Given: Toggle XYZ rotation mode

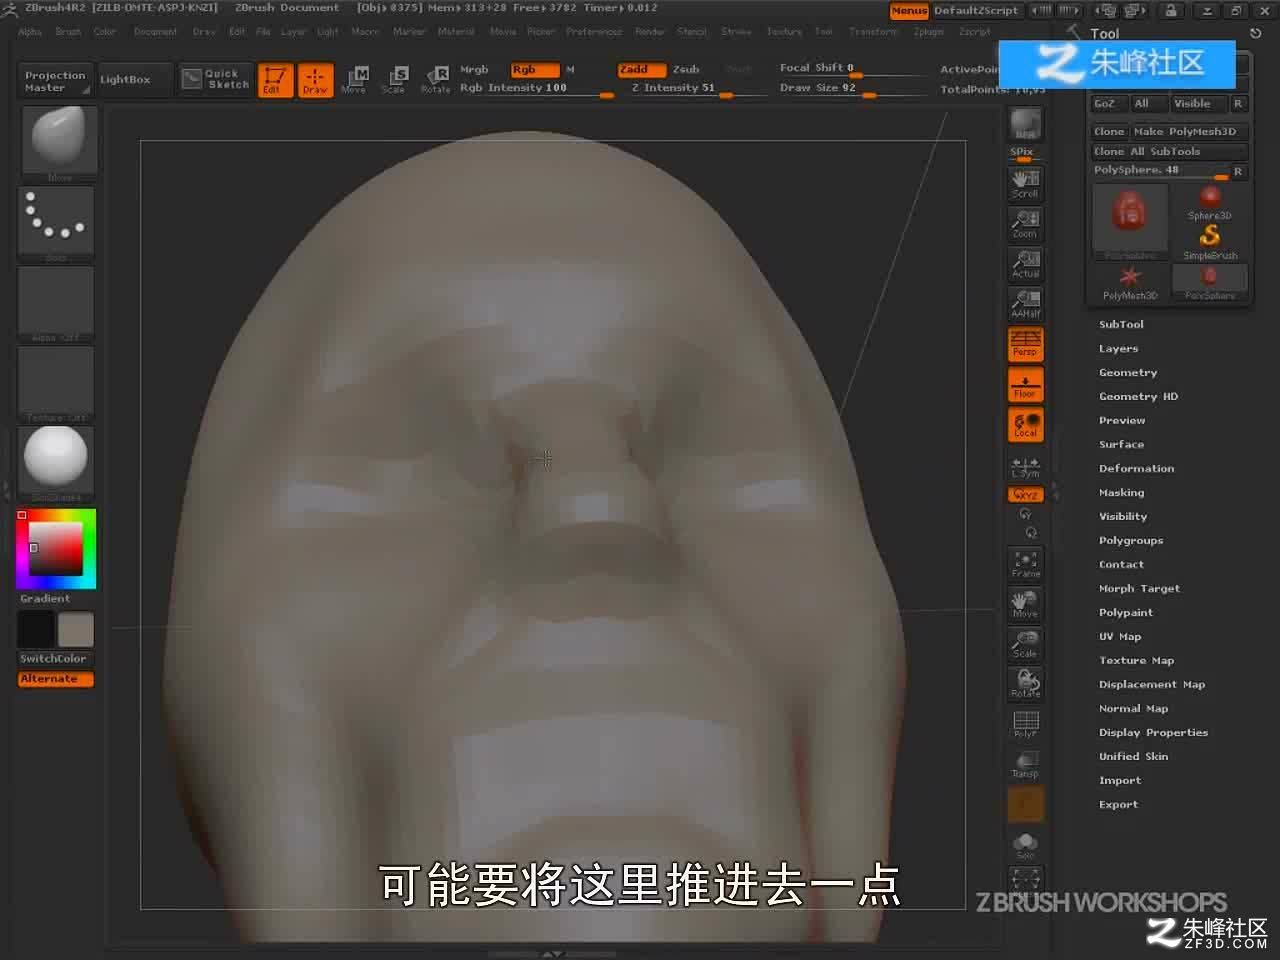Looking at the screenshot, I should [1025, 494].
